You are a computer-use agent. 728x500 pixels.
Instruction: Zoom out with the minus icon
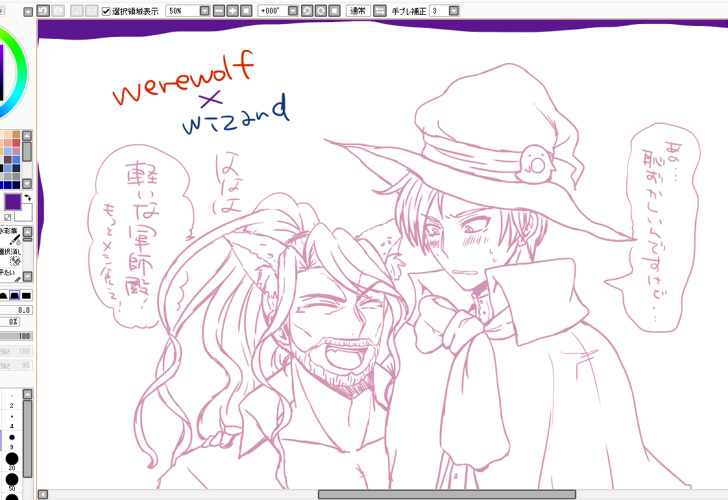click(219, 11)
